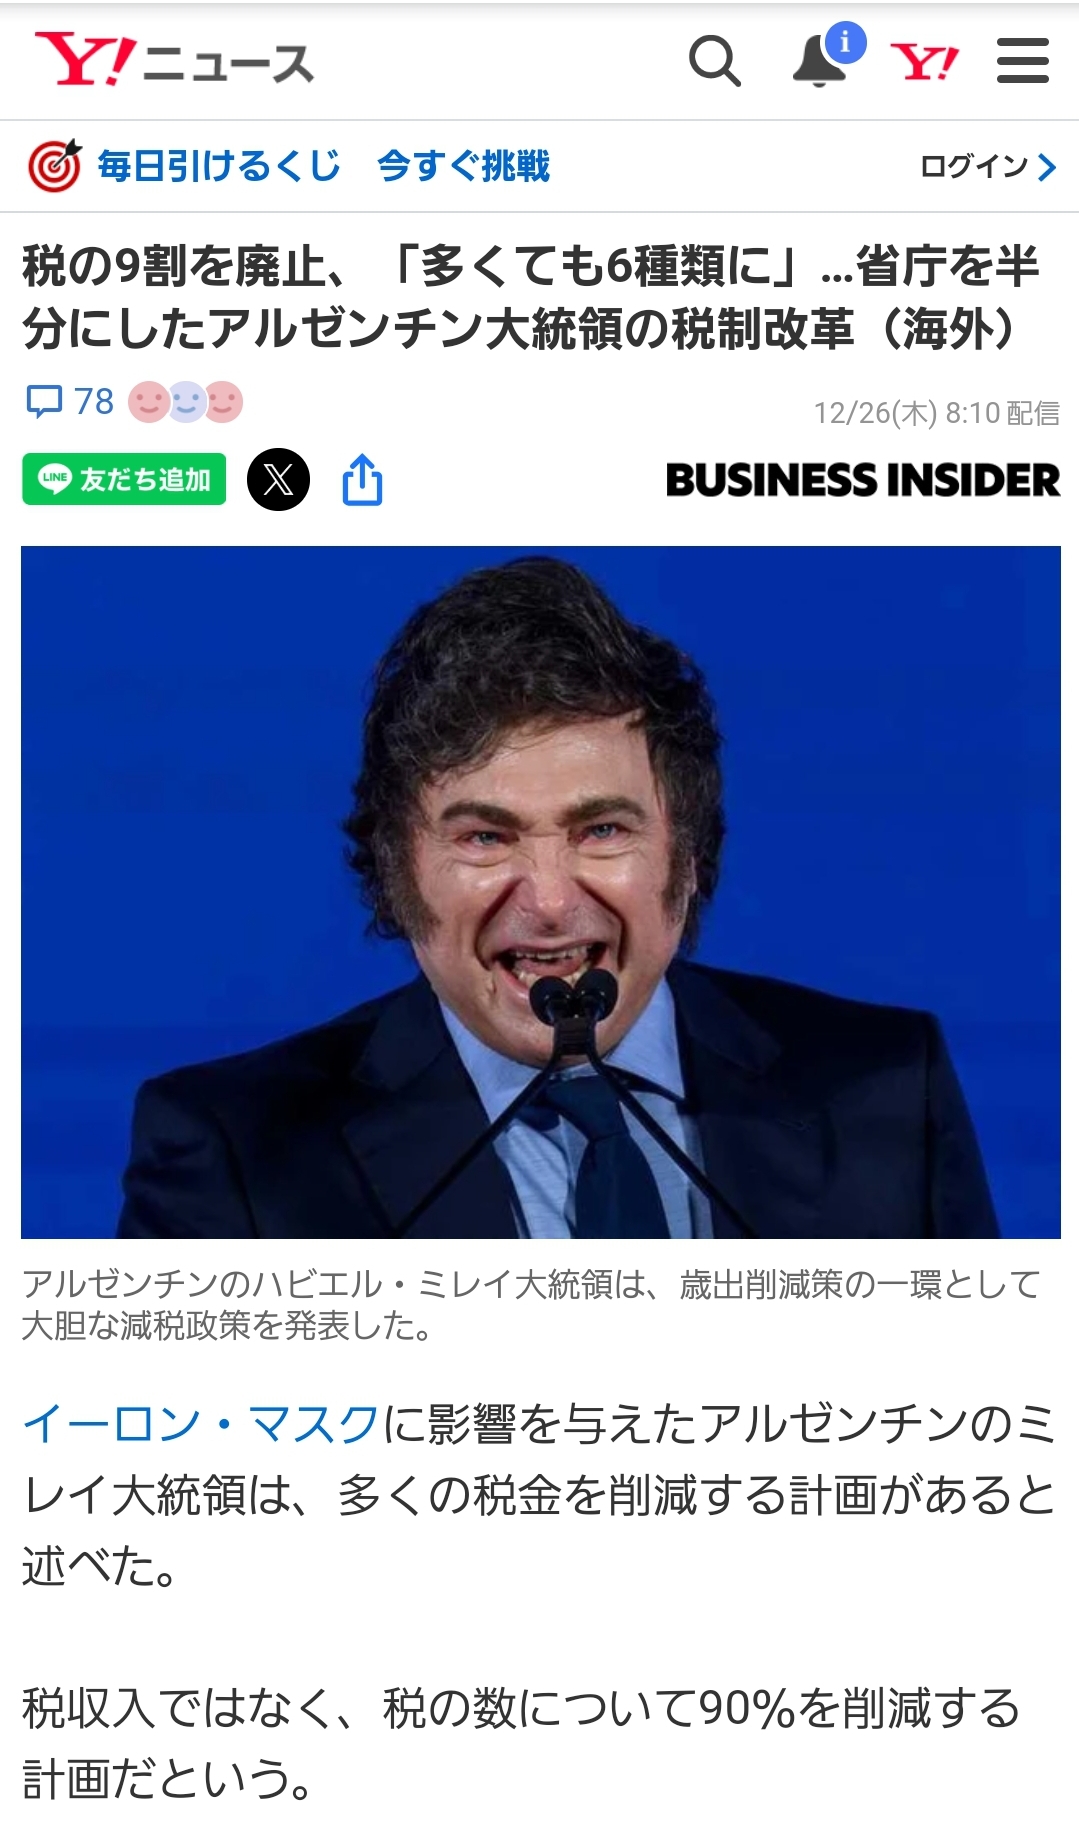Image resolution: width=1079 pixels, height=1839 pixels.
Task: Tap the red Yahoo! icon near the menu
Action: [x=924, y=62]
